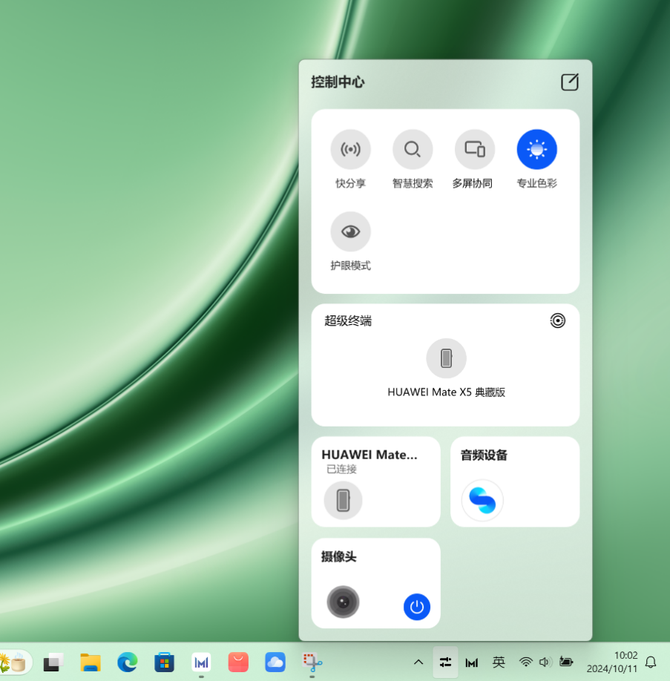The width and height of the screenshot is (670, 681).
Task: Expand the hidden system tray icons chevron
Action: point(418,662)
